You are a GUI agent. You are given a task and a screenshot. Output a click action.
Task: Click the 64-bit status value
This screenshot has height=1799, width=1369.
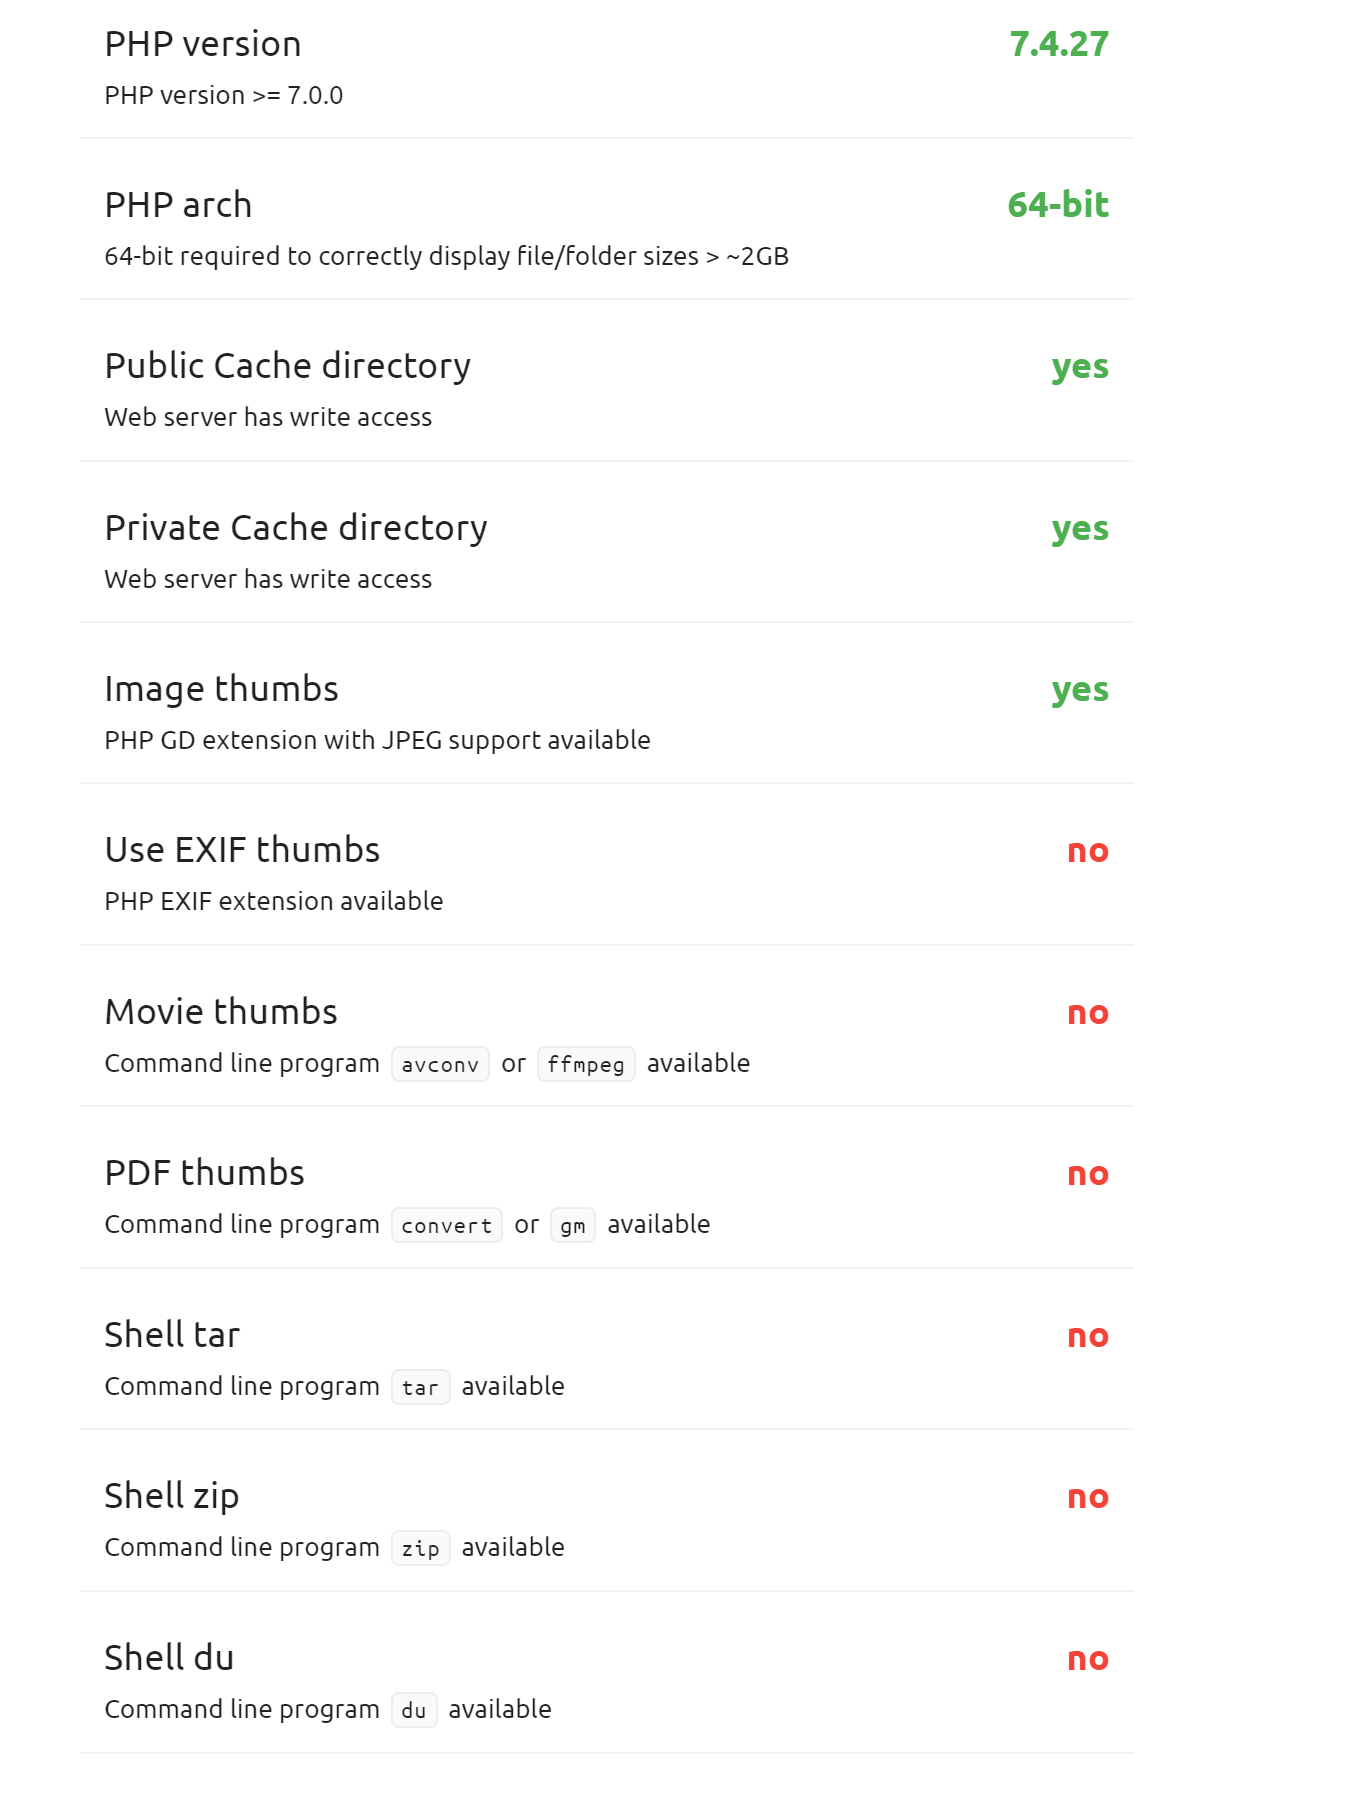click(1058, 205)
